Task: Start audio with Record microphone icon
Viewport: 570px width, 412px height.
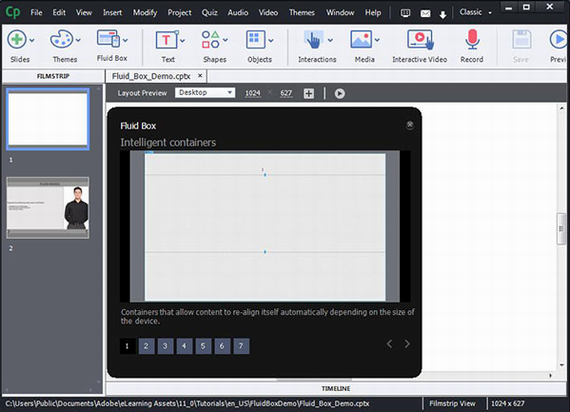Action: [x=472, y=40]
